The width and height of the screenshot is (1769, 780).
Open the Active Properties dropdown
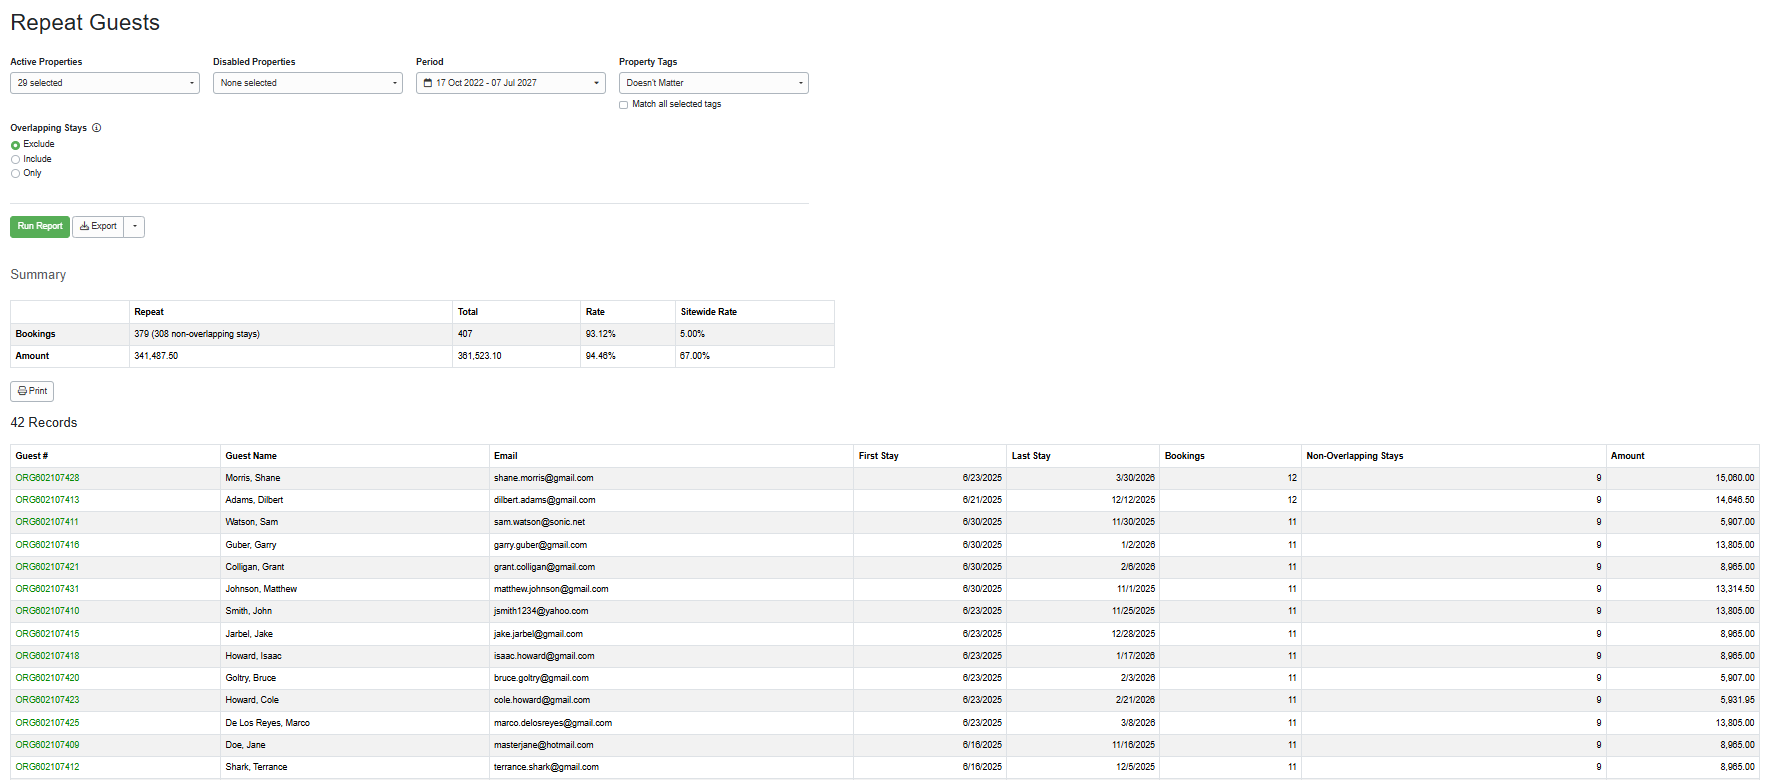tap(105, 83)
